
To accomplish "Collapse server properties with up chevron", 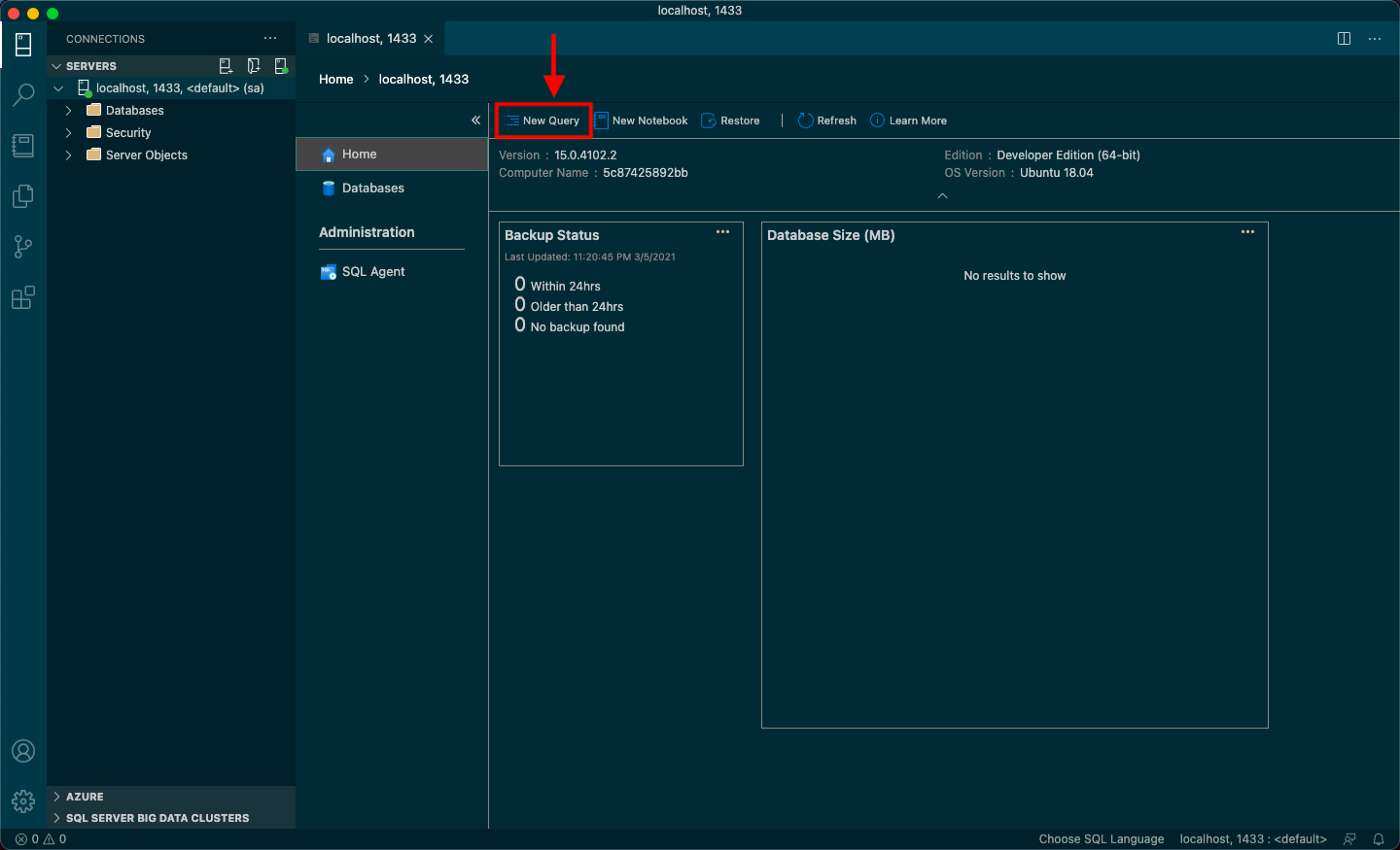I will pyautogui.click(x=942, y=197).
